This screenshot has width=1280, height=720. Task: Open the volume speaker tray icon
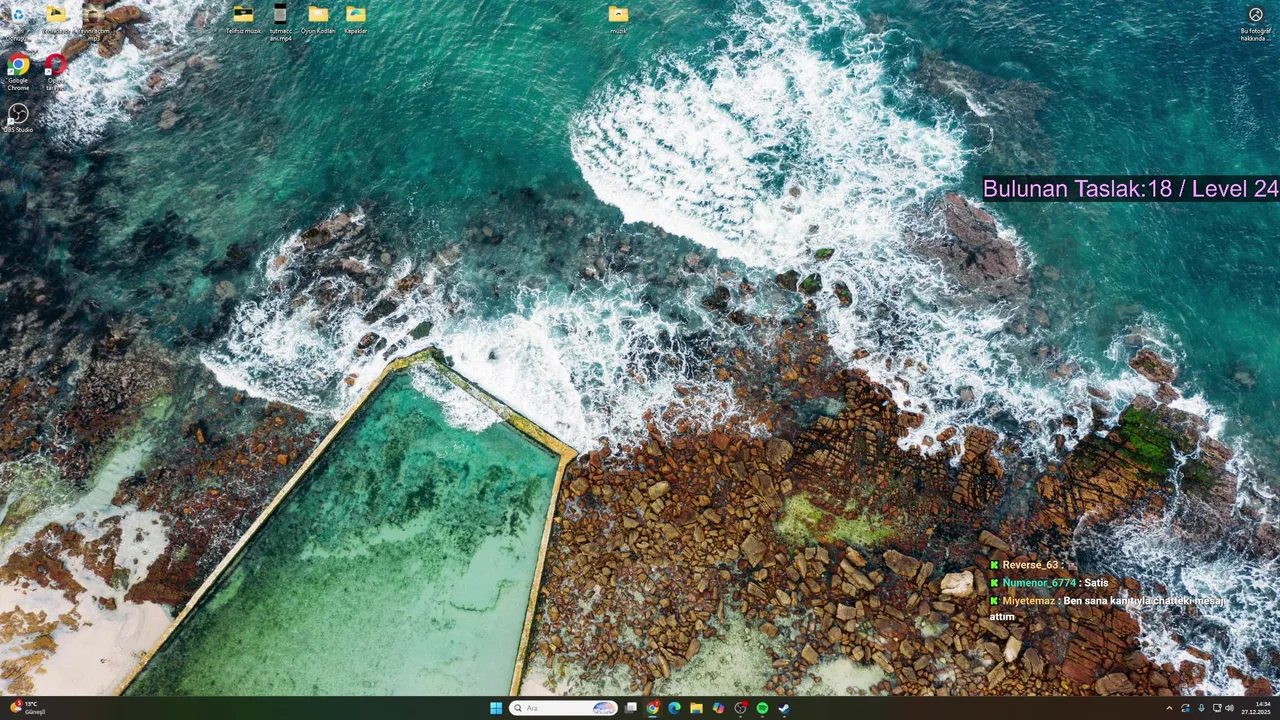(x=1230, y=708)
